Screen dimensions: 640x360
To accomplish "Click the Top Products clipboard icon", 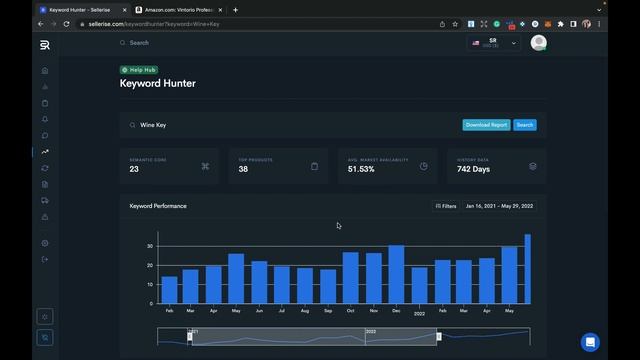I will (x=314, y=166).
